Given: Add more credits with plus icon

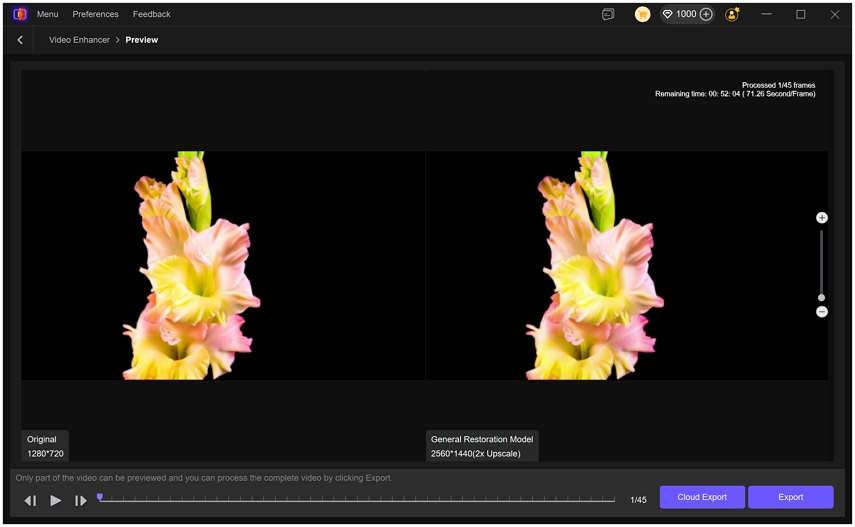Looking at the screenshot, I should [x=706, y=14].
